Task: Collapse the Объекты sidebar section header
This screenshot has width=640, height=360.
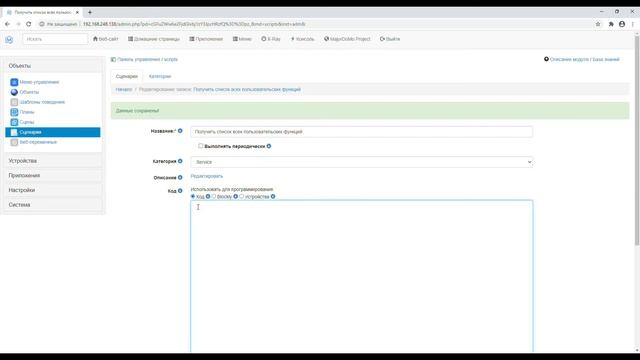Action: click(x=53, y=66)
